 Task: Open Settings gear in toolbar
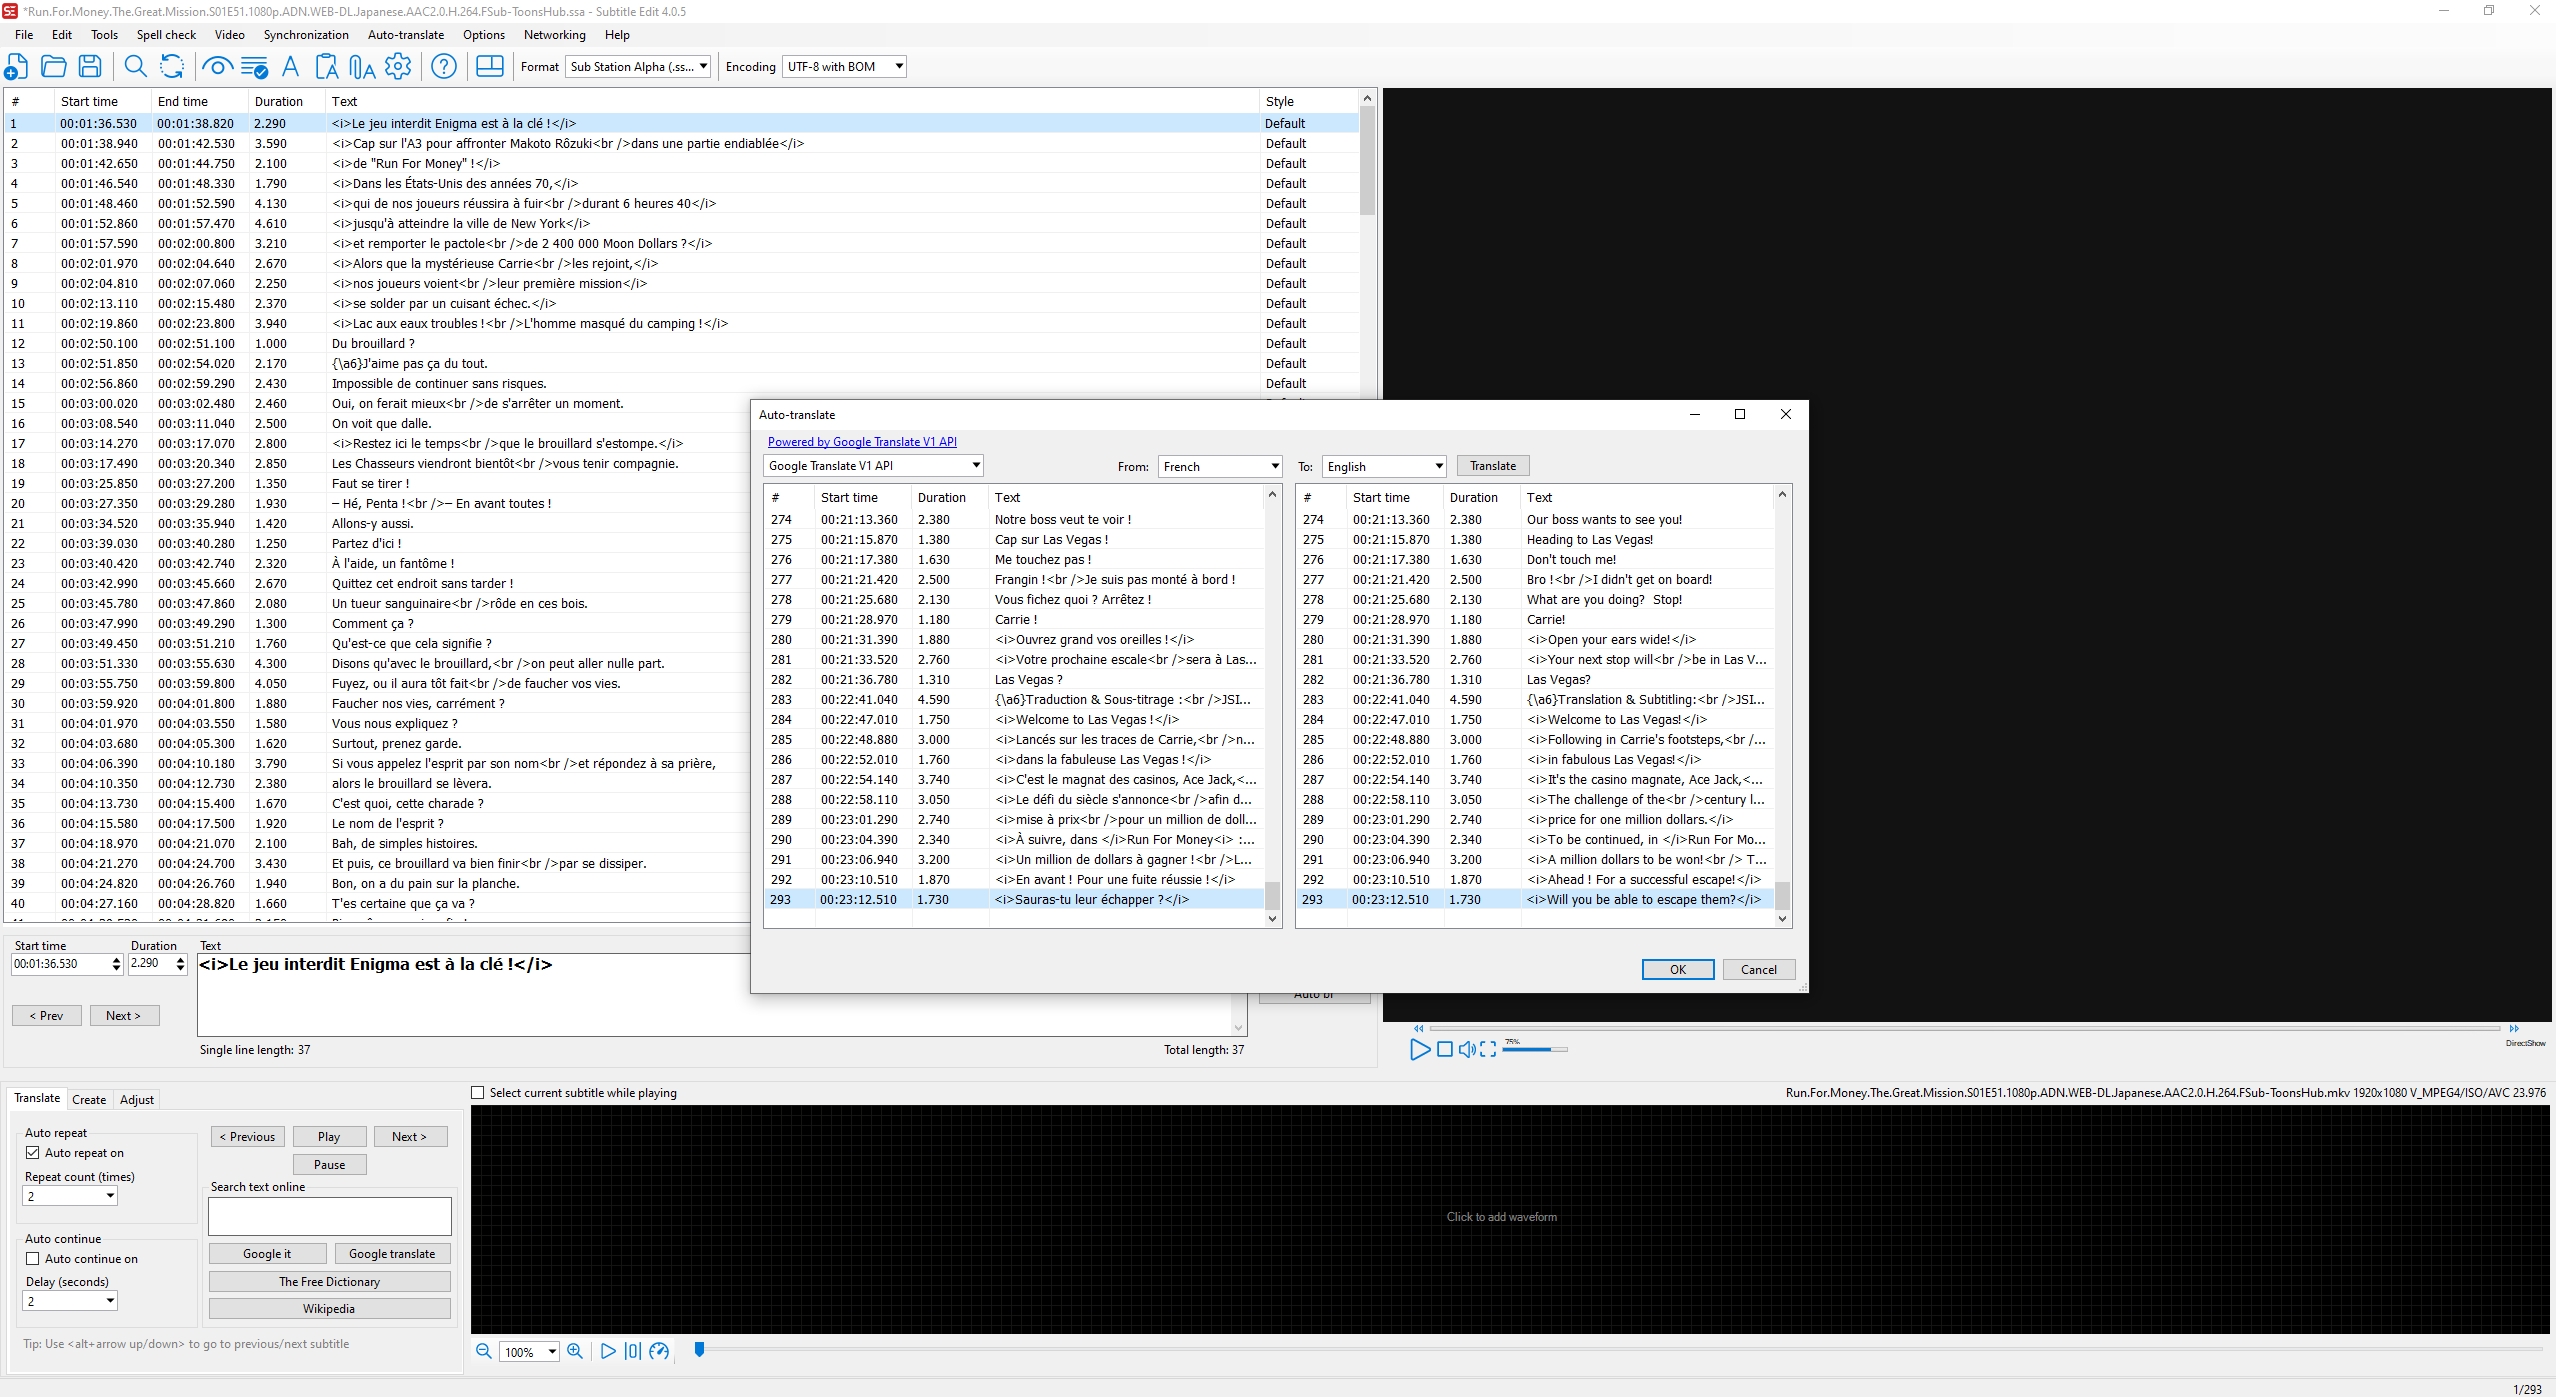point(398,67)
